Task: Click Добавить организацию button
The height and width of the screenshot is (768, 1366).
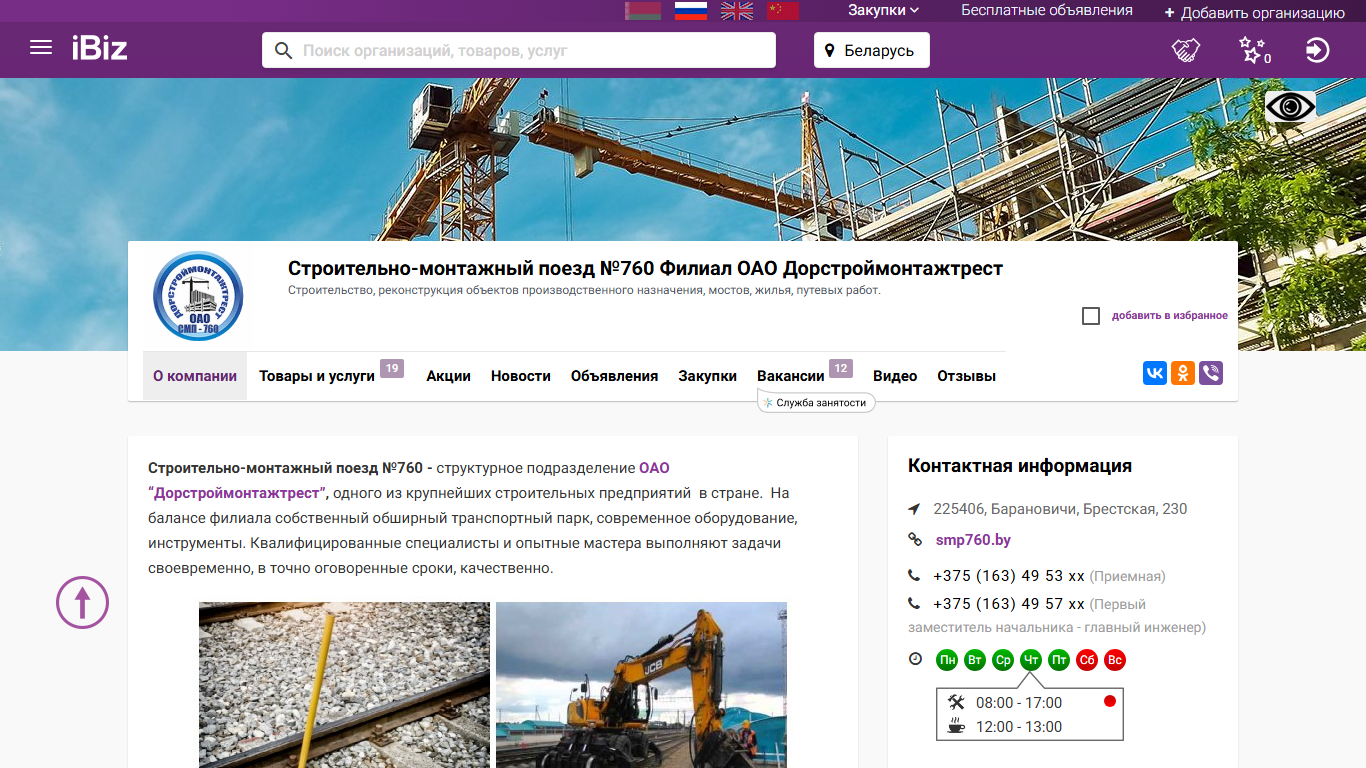Action: coord(1255,13)
